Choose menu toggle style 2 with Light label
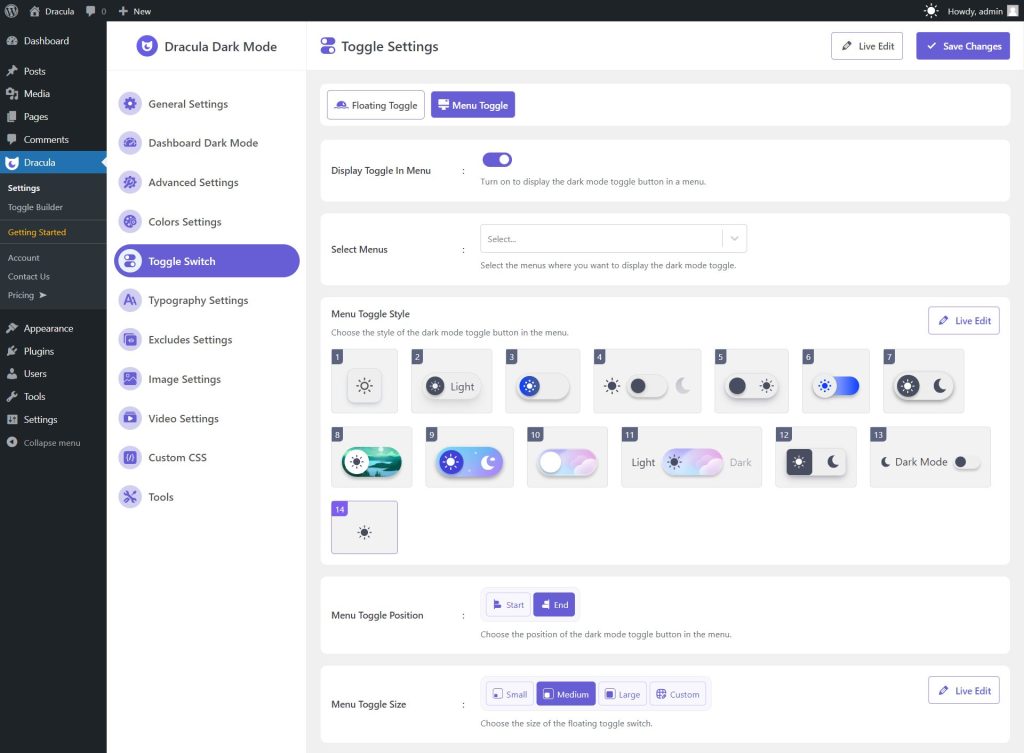The height and width of the screenshot is (753, 1024). 451,381
